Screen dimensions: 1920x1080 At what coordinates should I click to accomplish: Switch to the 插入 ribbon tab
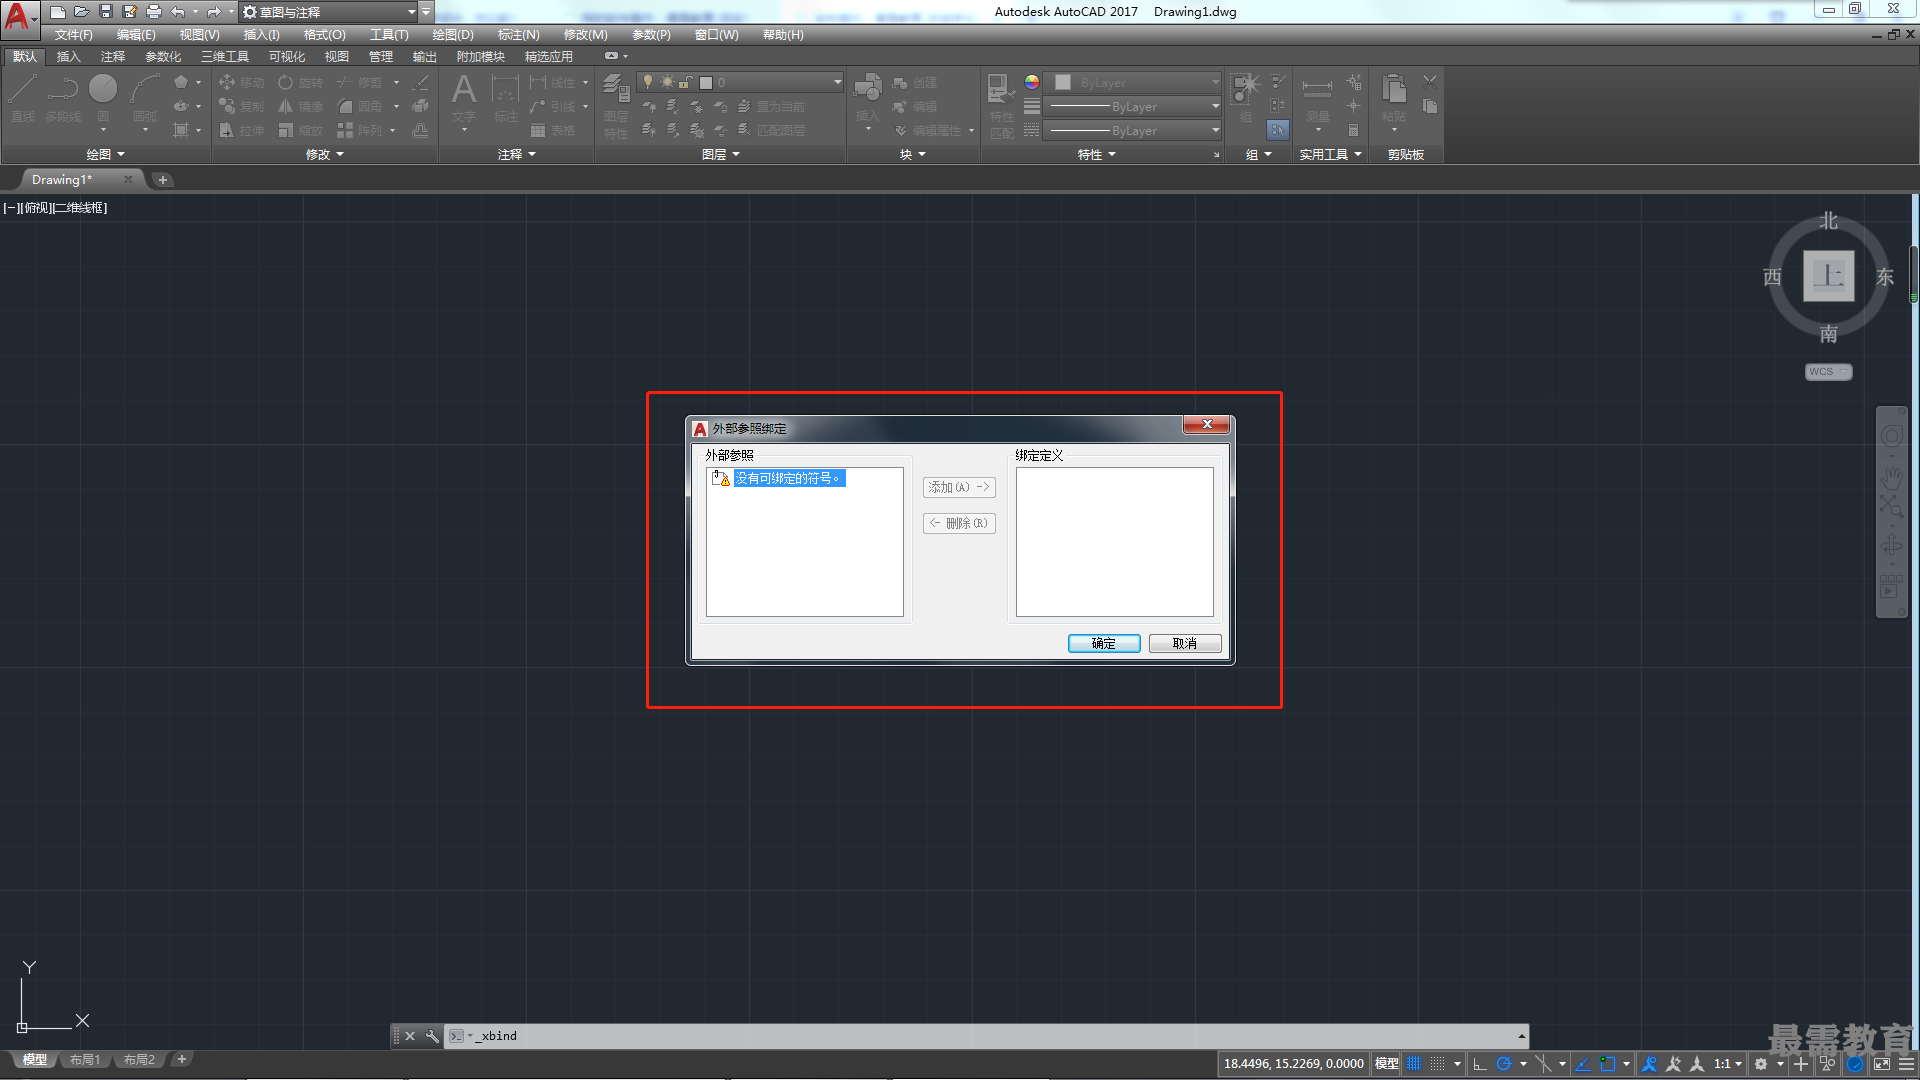68,56
